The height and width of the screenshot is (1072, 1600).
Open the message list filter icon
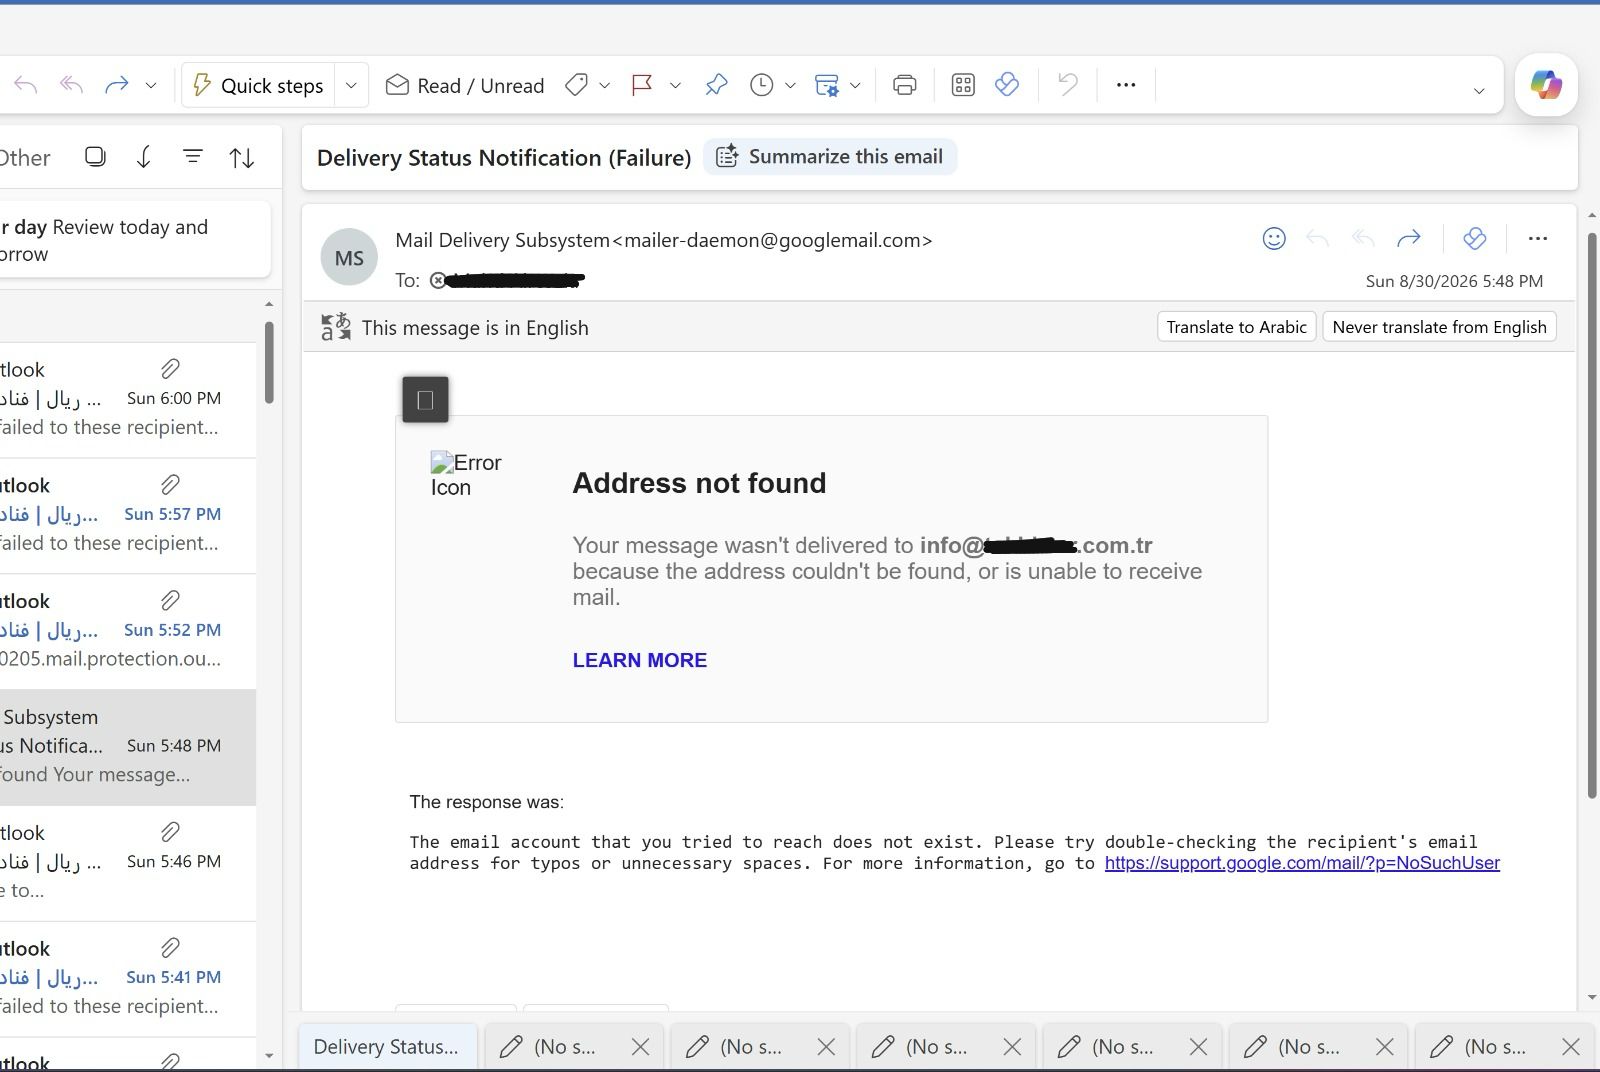point(193,156)
